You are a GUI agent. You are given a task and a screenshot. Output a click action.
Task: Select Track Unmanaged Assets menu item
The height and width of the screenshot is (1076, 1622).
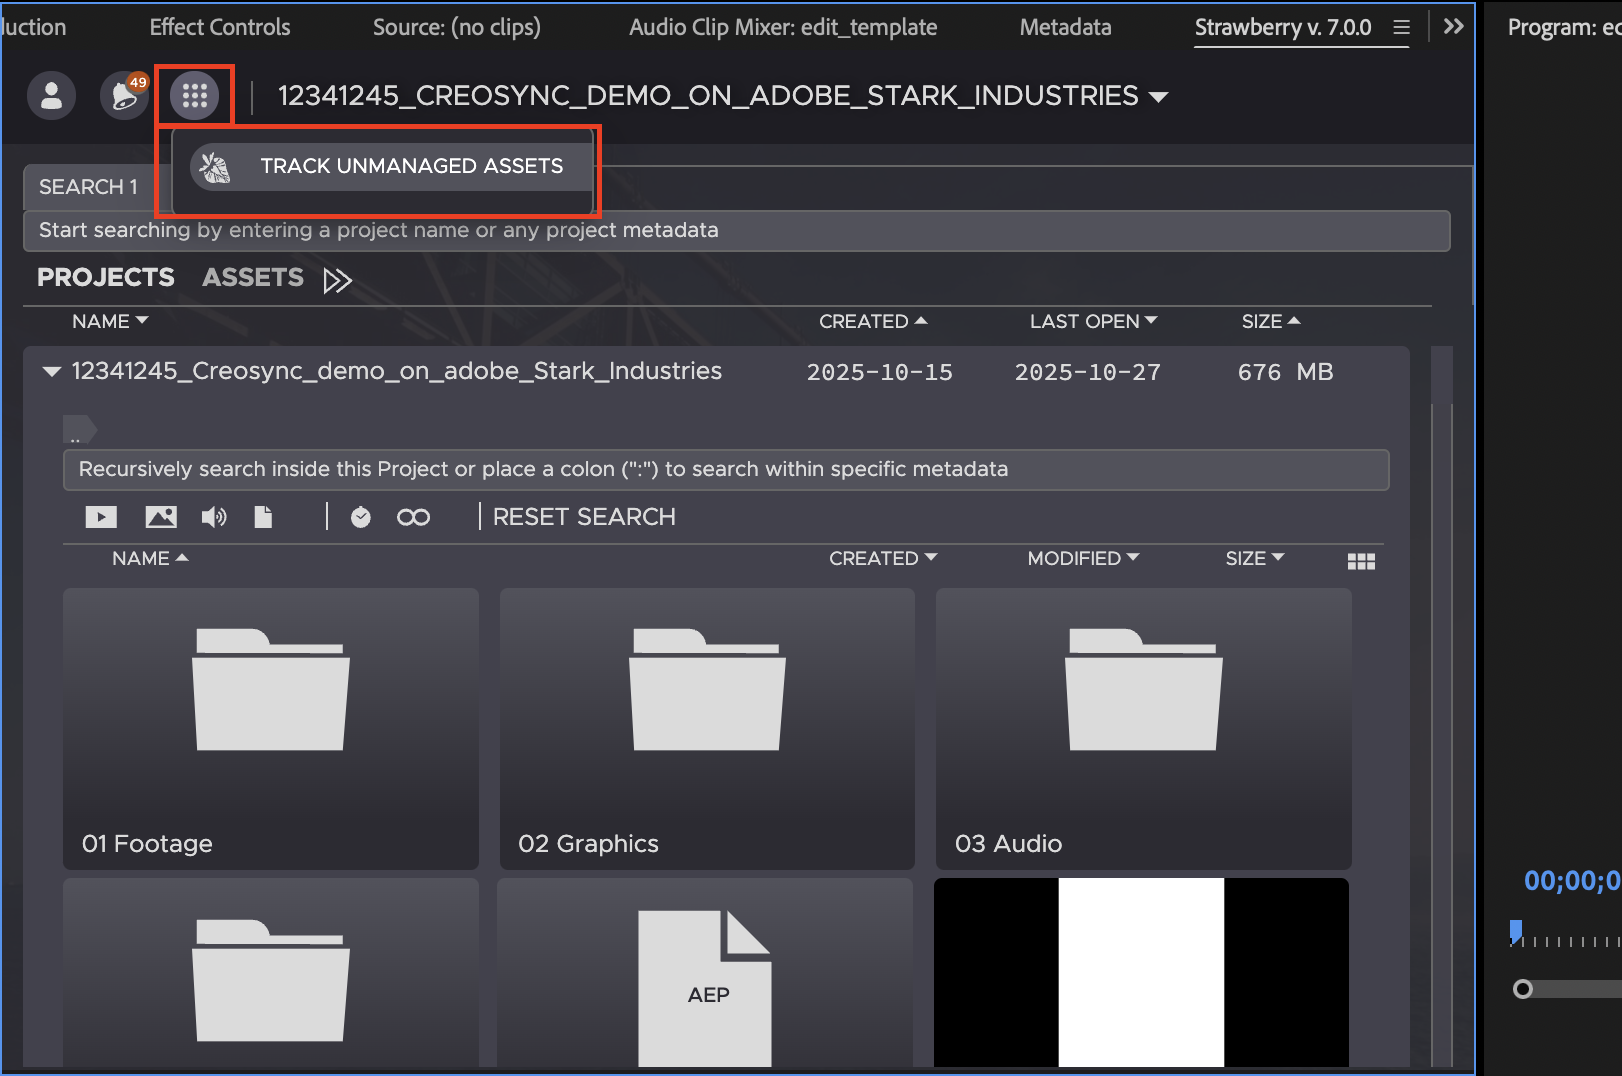411,166
